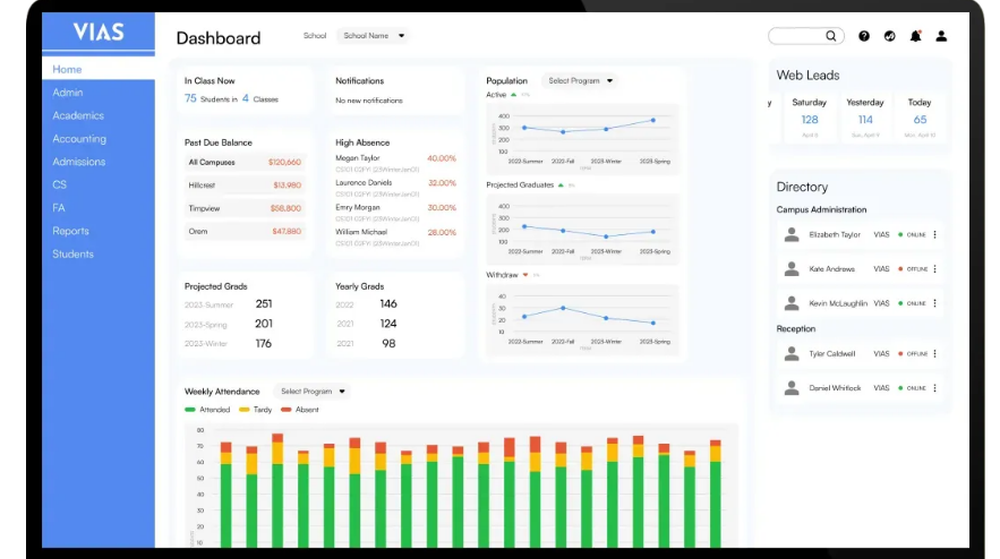Click the yellow Tardy legend swatch
The width and height of the screenshot is (1000, 559).
click(244, 410)
